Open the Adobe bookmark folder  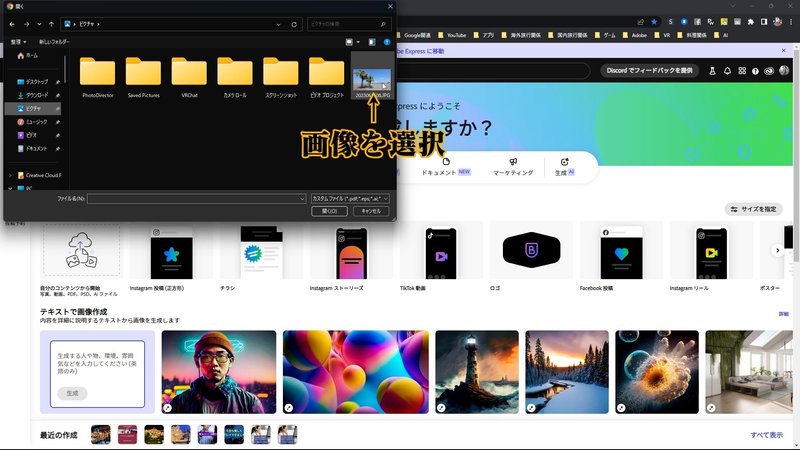click(x=635, y=35)
